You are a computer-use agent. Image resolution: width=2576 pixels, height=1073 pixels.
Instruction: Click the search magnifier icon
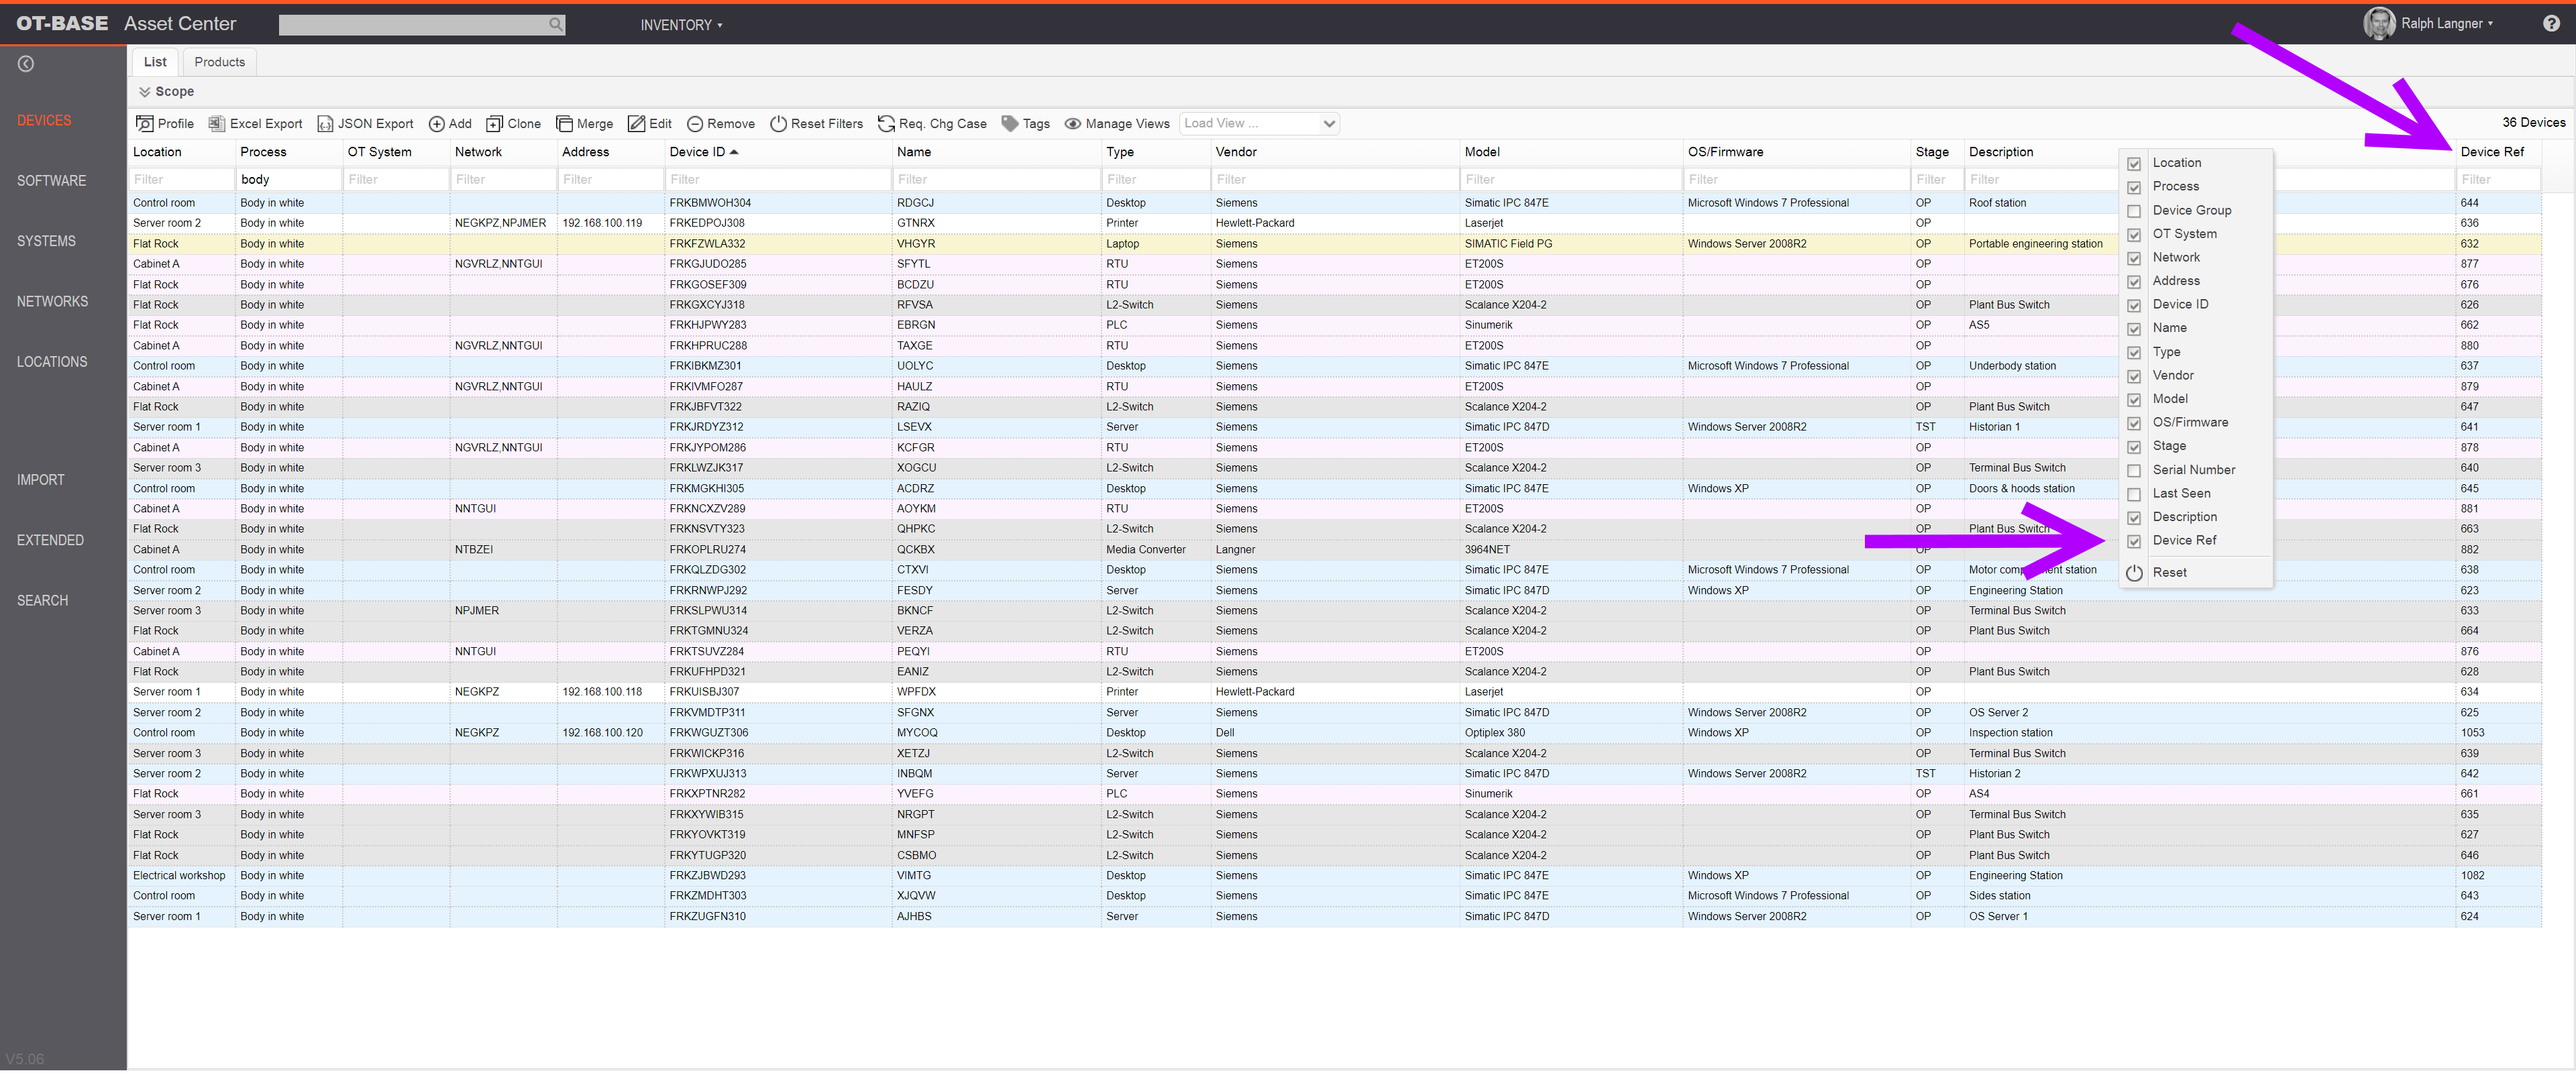(555, 24)
